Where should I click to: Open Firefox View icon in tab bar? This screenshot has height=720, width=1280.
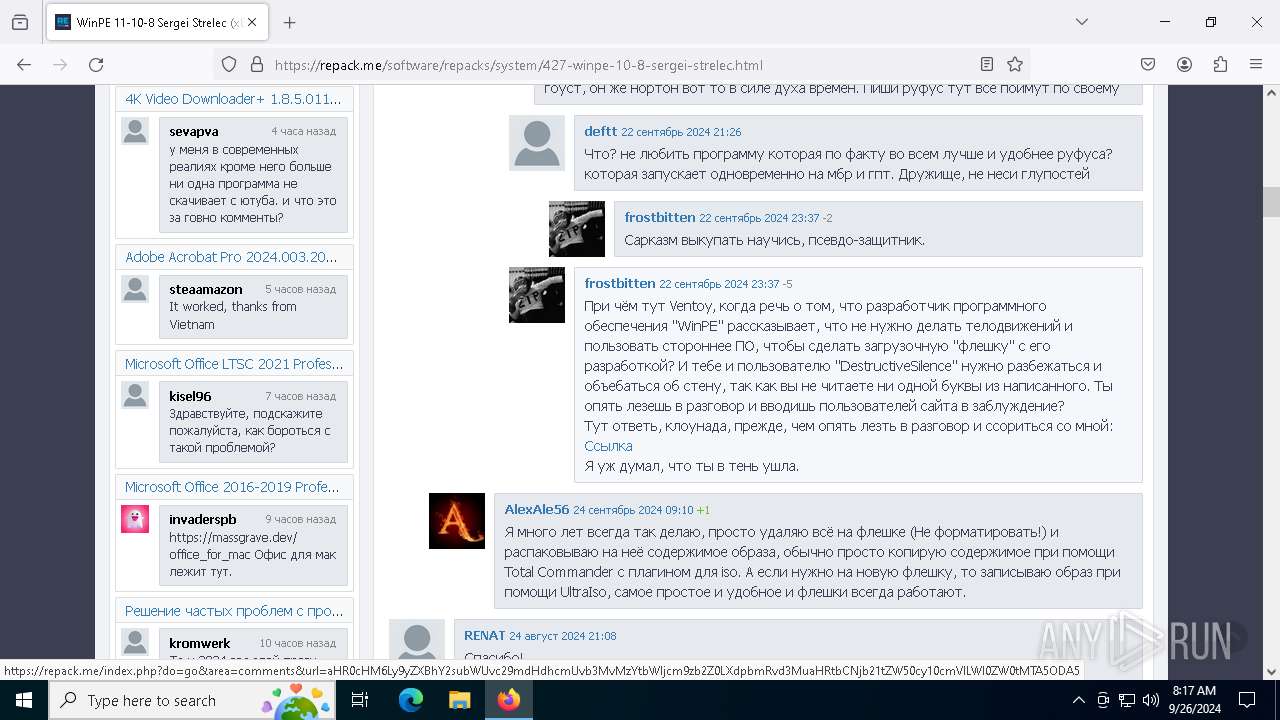point(20,22)
